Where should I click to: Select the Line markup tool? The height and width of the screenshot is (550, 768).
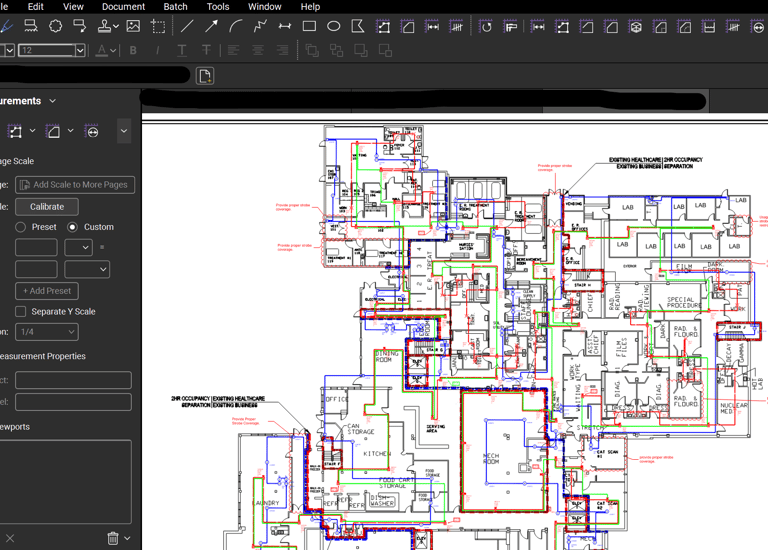pos(187,26)
